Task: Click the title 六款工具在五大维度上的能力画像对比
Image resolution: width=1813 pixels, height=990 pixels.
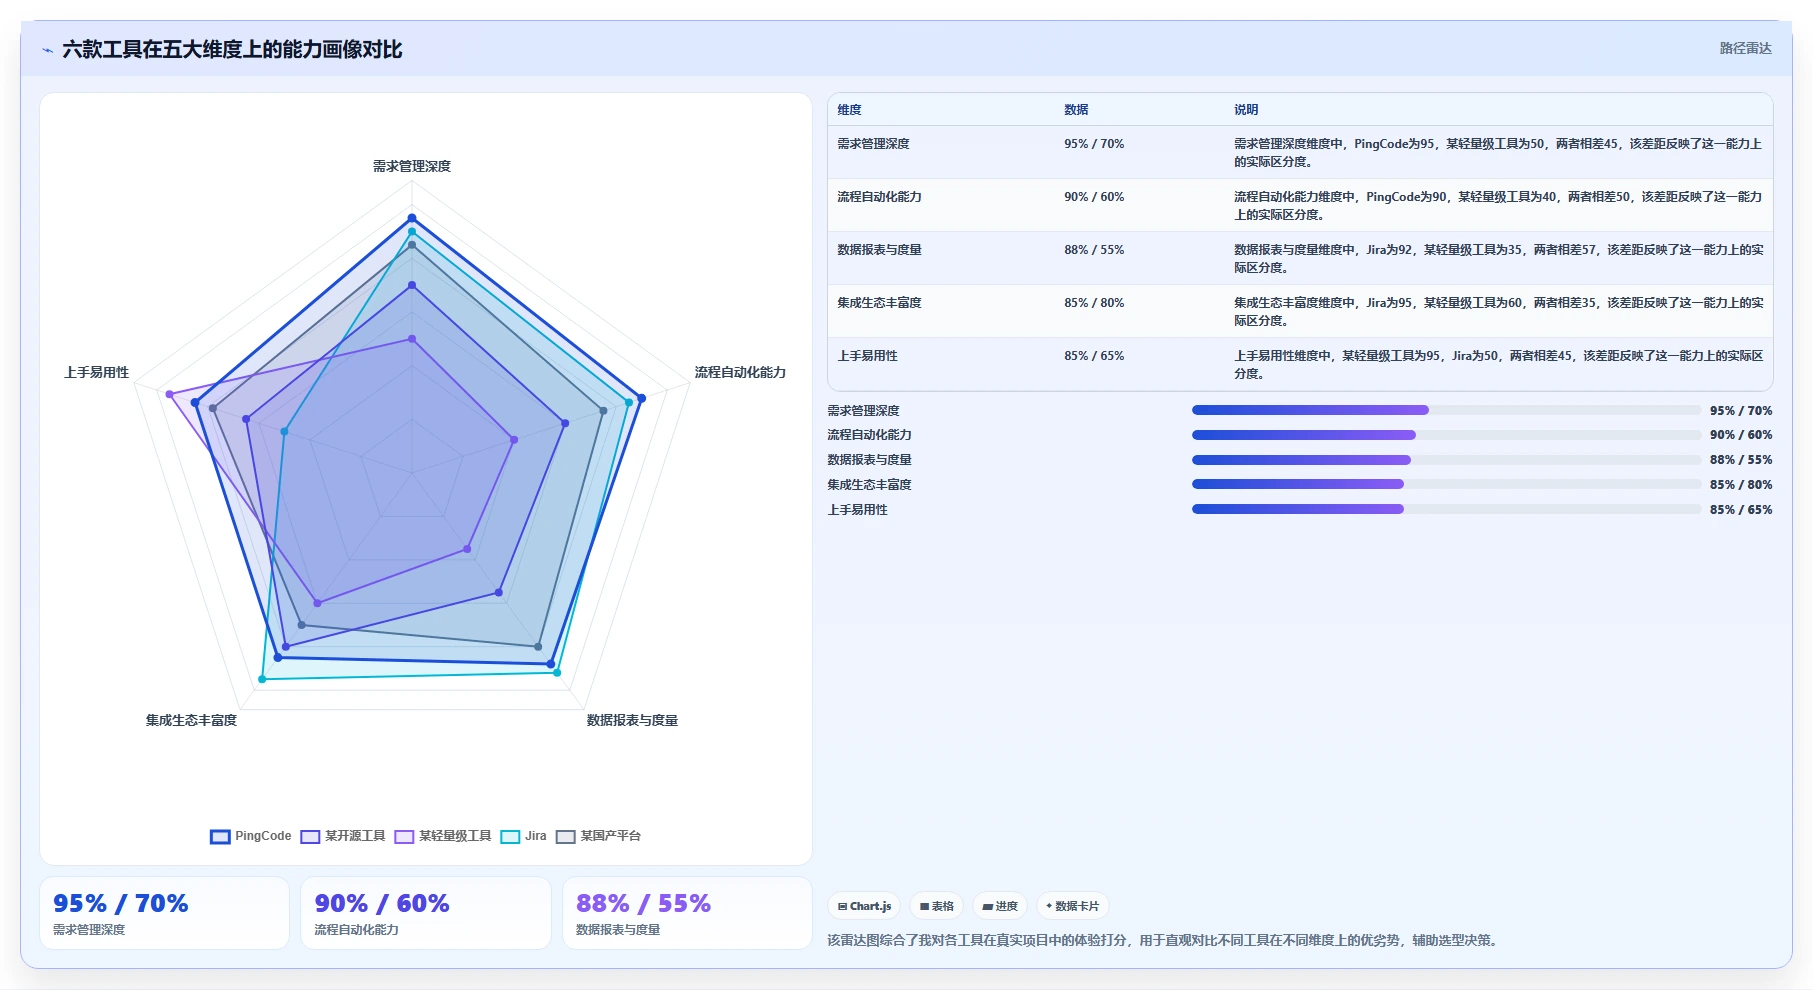Action: tap(232, 49)
